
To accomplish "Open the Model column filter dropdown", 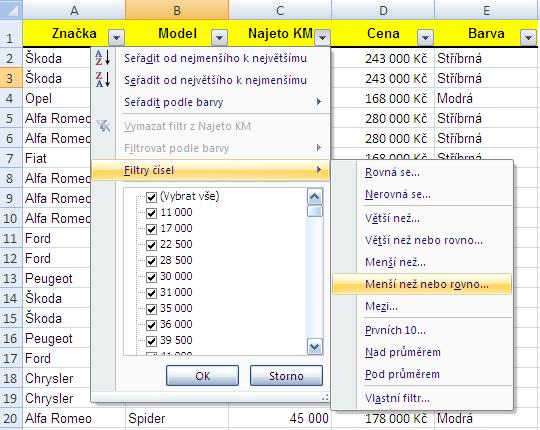I will click(x=219, y=37).
